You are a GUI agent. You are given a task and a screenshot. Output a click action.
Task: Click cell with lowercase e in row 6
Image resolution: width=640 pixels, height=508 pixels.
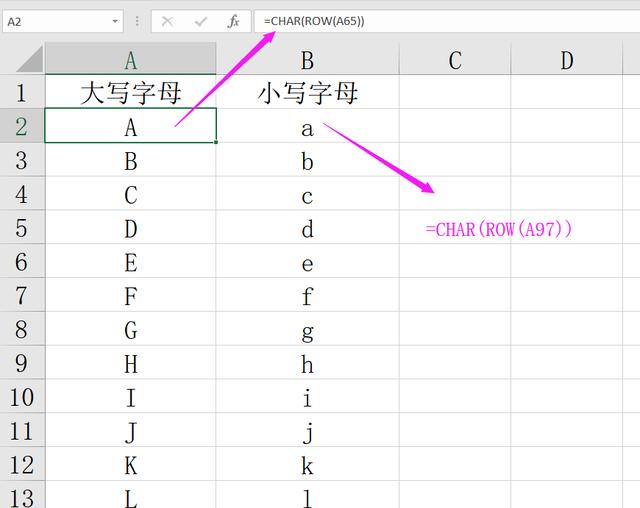coord(307,262)
